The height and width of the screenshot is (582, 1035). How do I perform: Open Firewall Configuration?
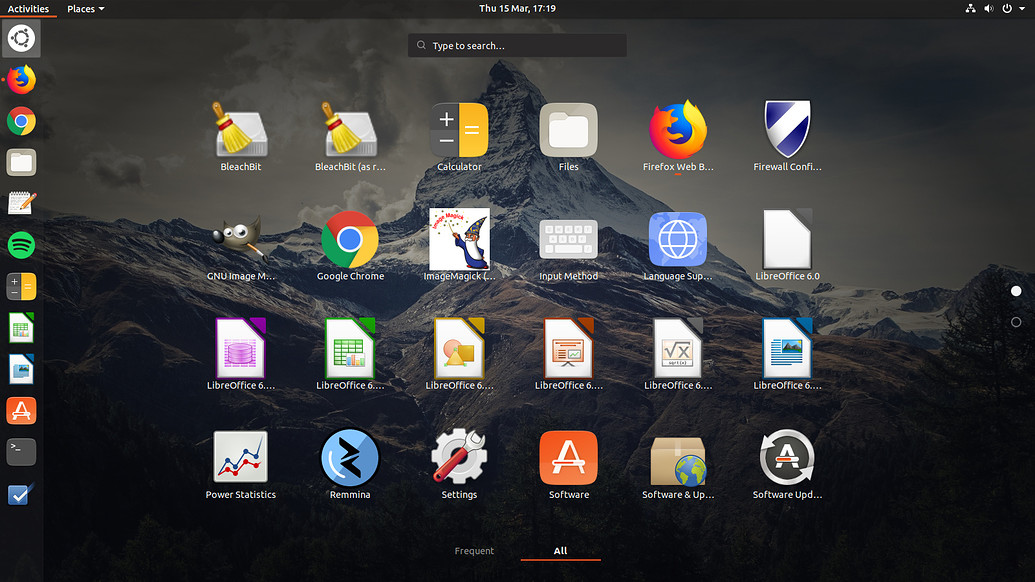click(787, 130)
